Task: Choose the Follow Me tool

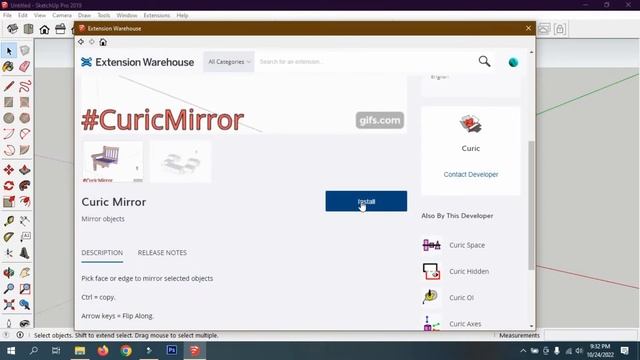Action: (x=24, y=186)
